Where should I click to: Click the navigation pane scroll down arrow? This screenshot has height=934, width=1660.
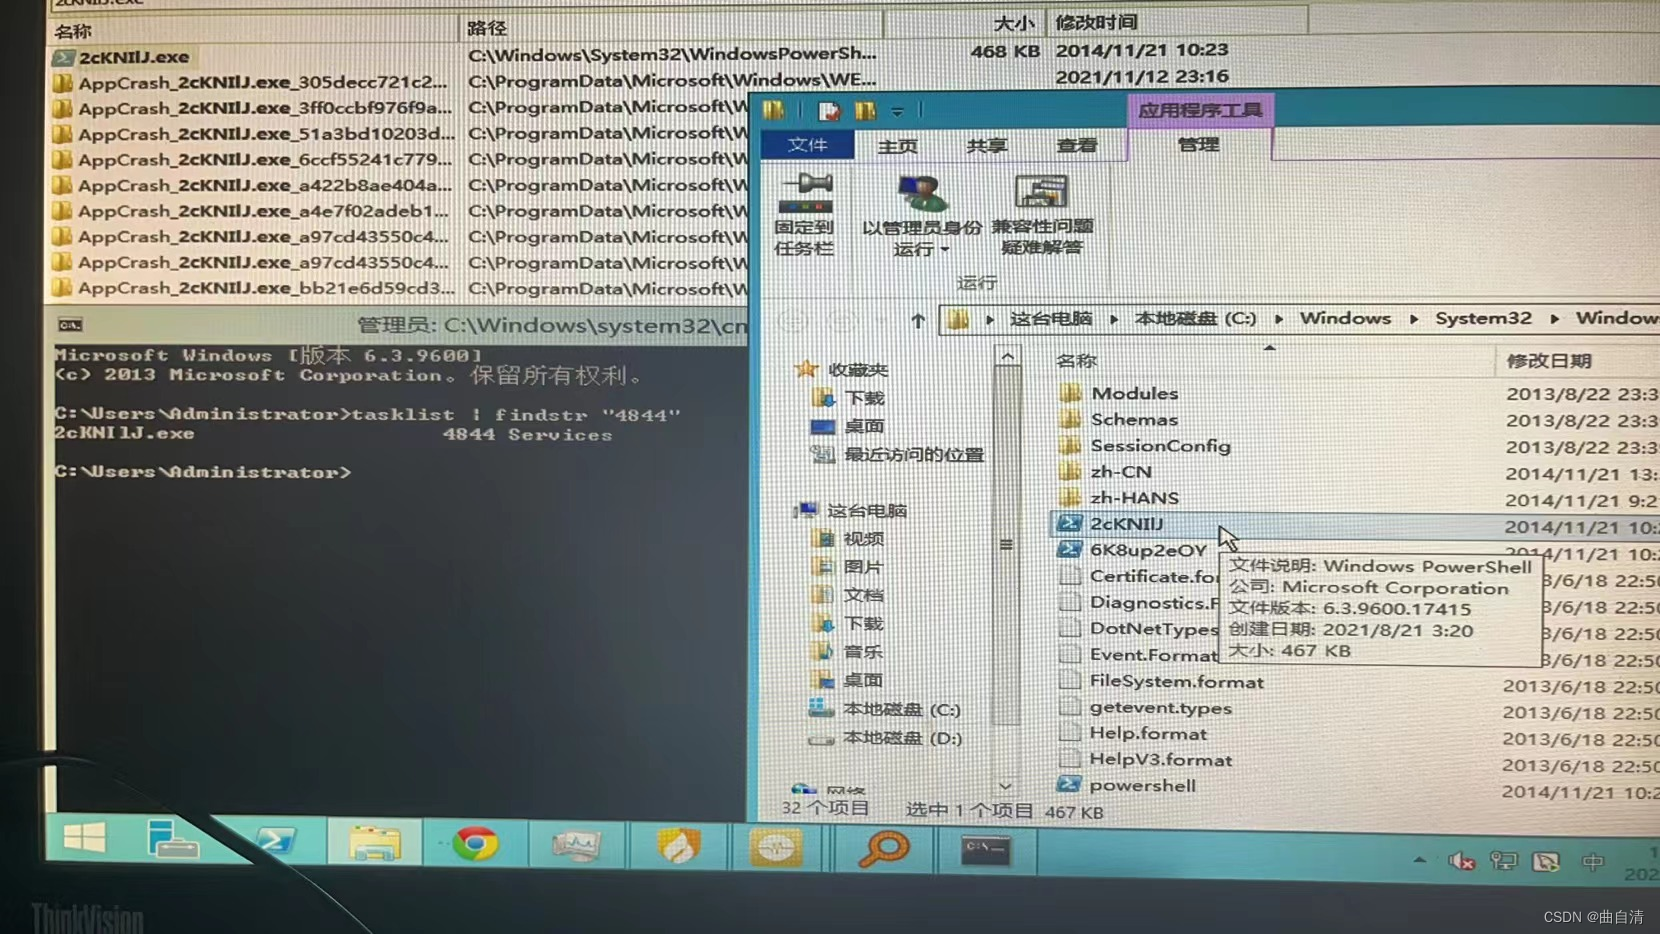pyautogui.click(x=1005, y=786)
